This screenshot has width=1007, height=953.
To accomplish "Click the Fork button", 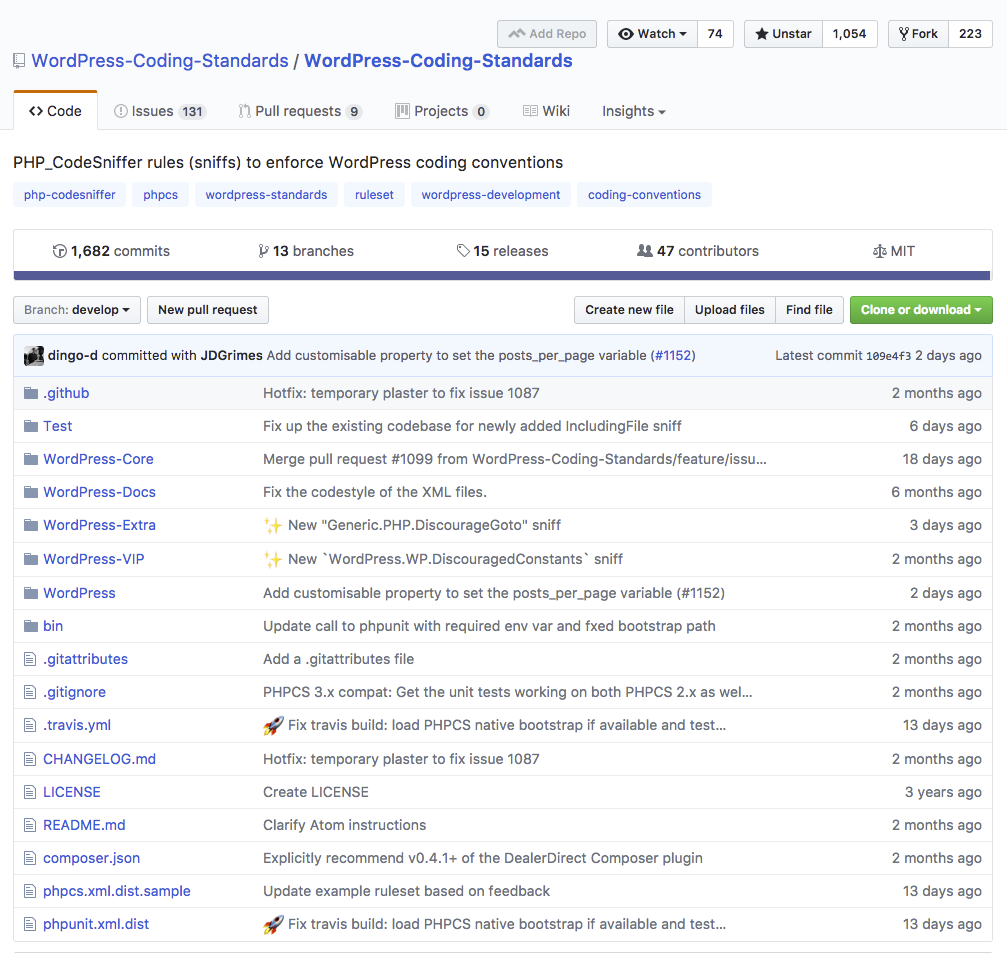I will coord(918,34).
